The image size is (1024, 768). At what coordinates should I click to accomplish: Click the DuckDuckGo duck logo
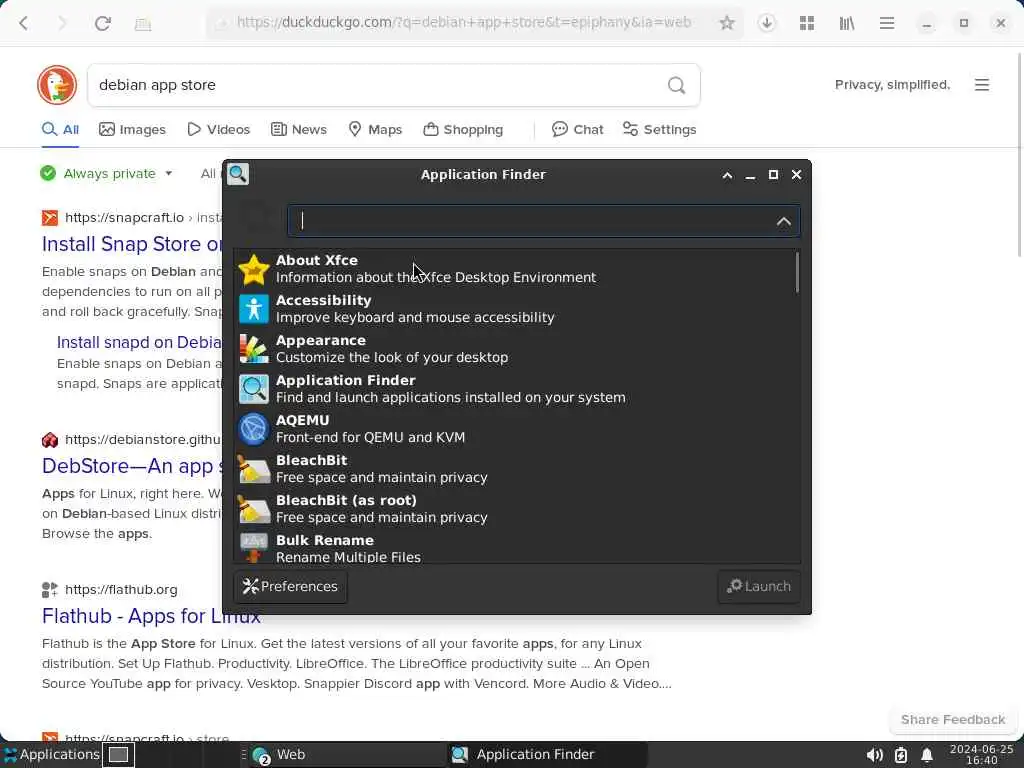coord(57,85)
